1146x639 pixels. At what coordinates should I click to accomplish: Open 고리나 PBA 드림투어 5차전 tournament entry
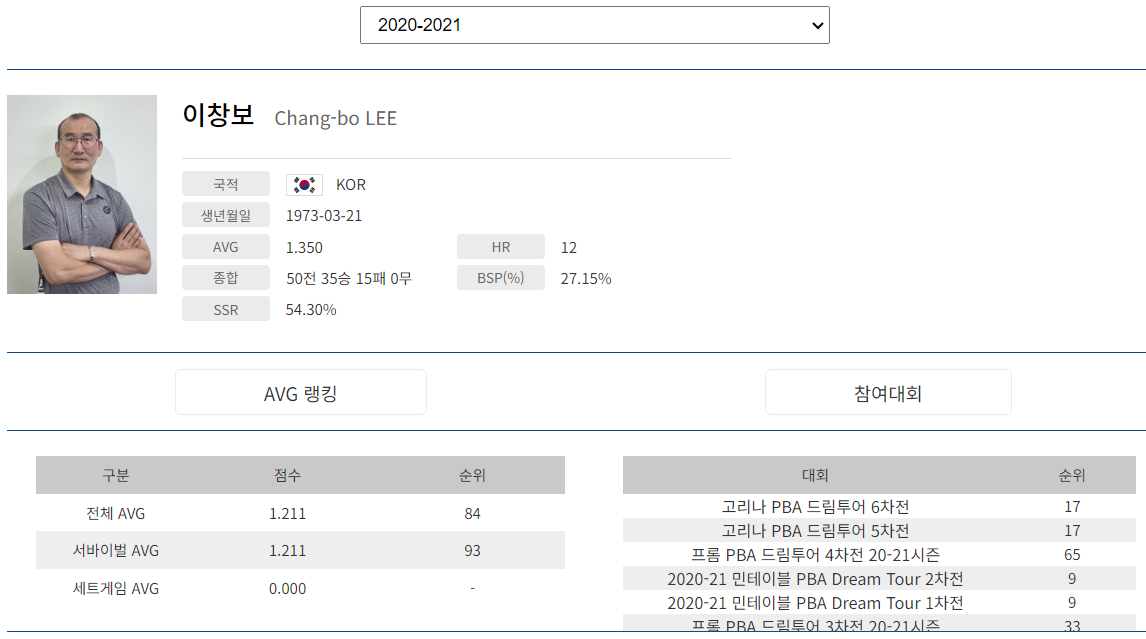[814, 531]
